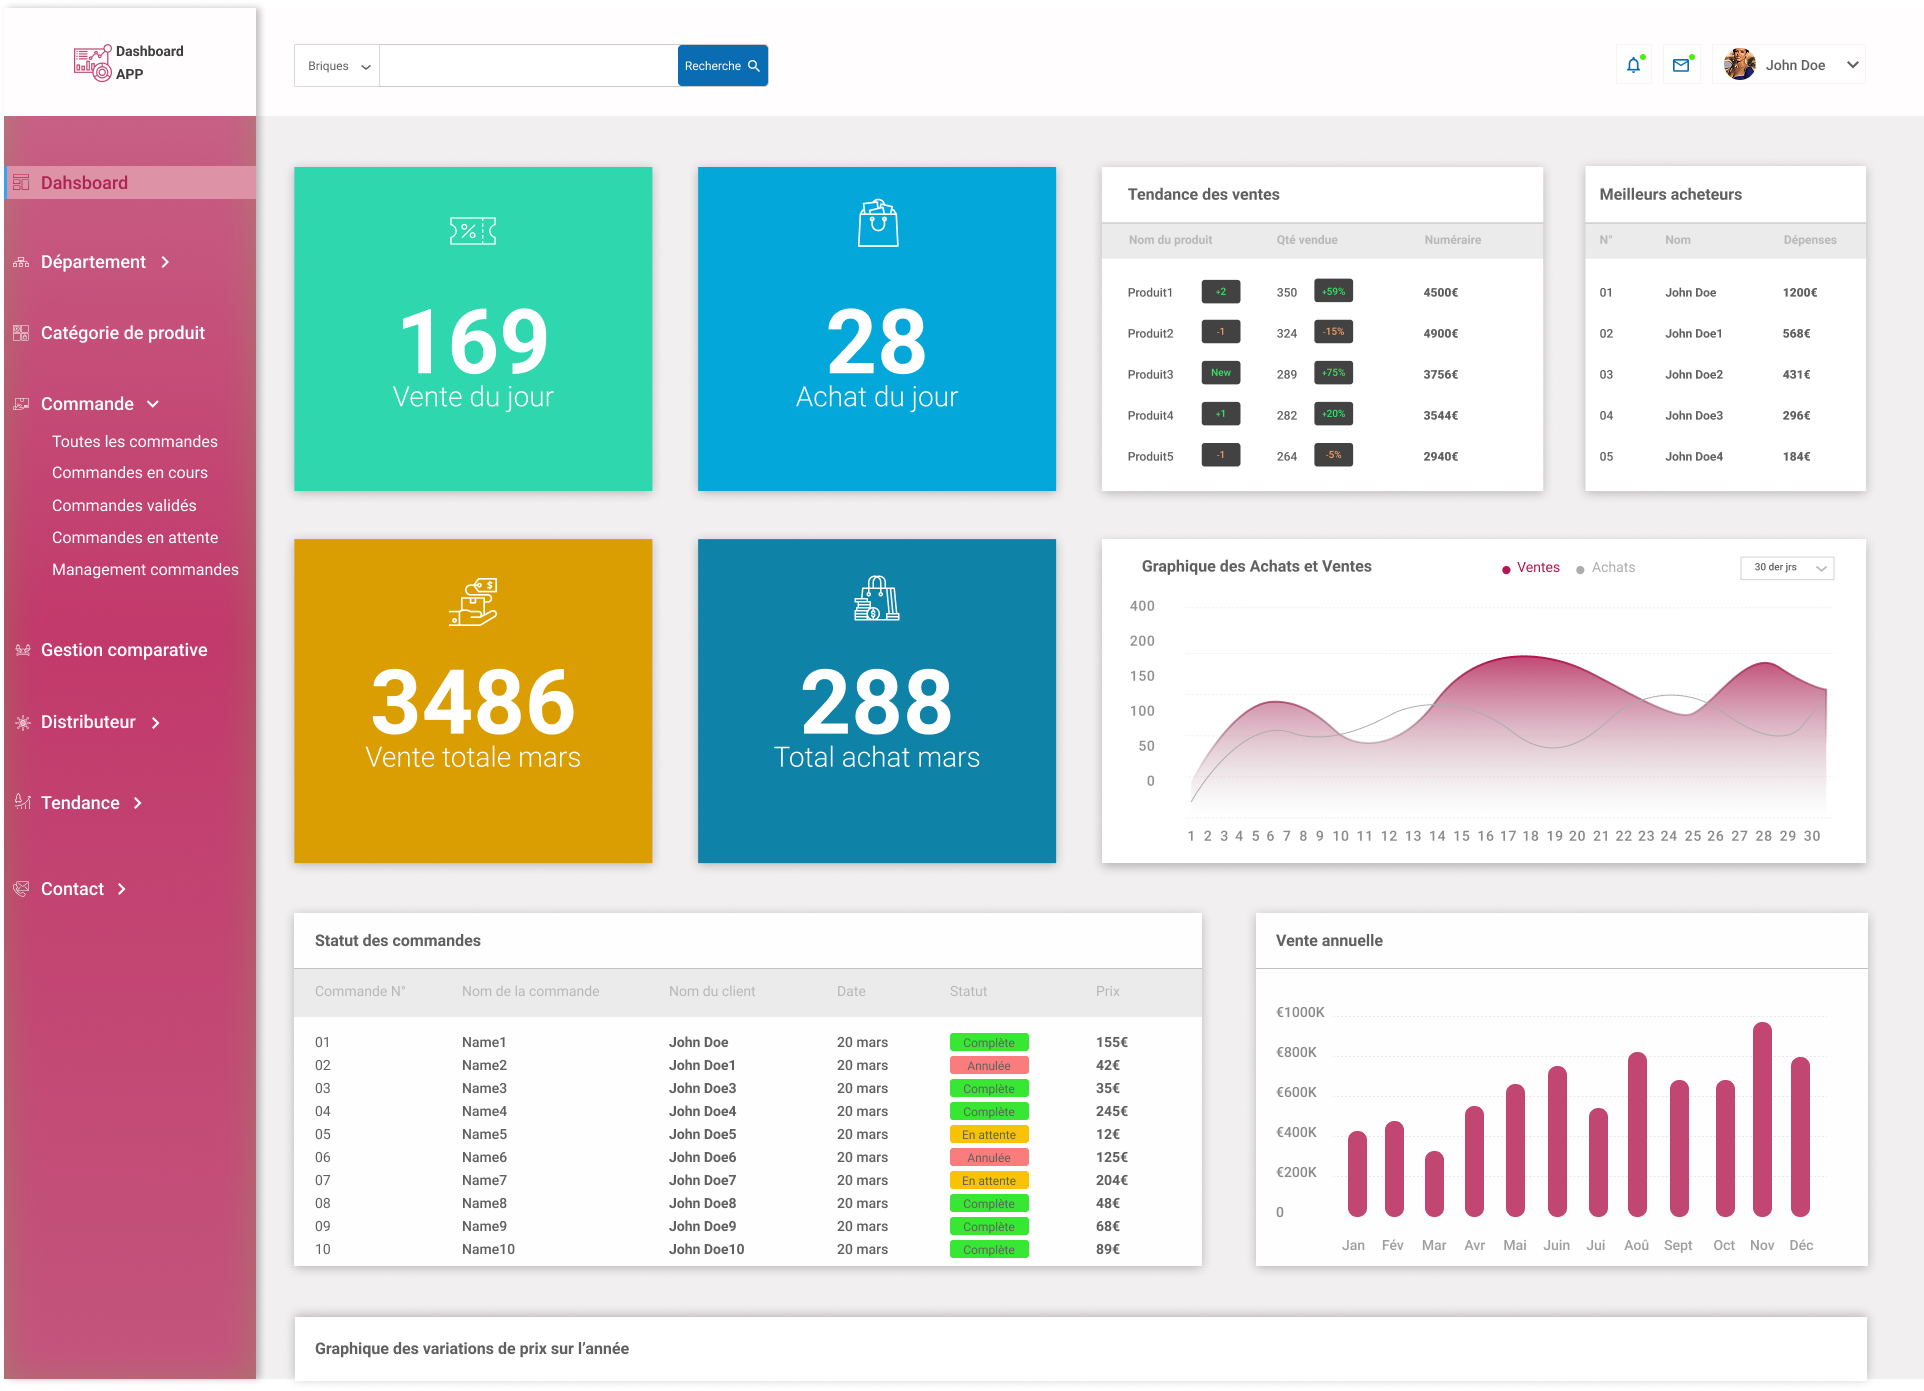
Task: Click the Recherche search button
Action: coord(722,66)
